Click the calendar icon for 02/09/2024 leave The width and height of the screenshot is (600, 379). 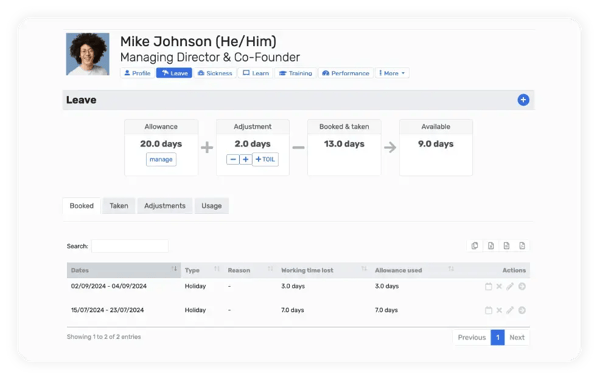pos(488,286)
